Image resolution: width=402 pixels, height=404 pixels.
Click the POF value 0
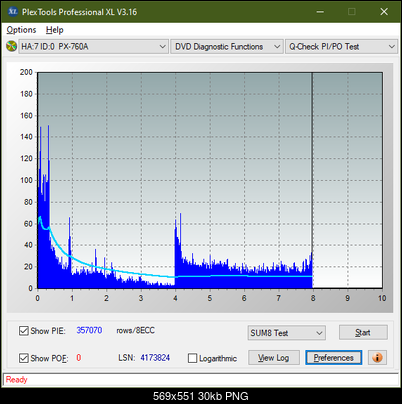[79, 358]
